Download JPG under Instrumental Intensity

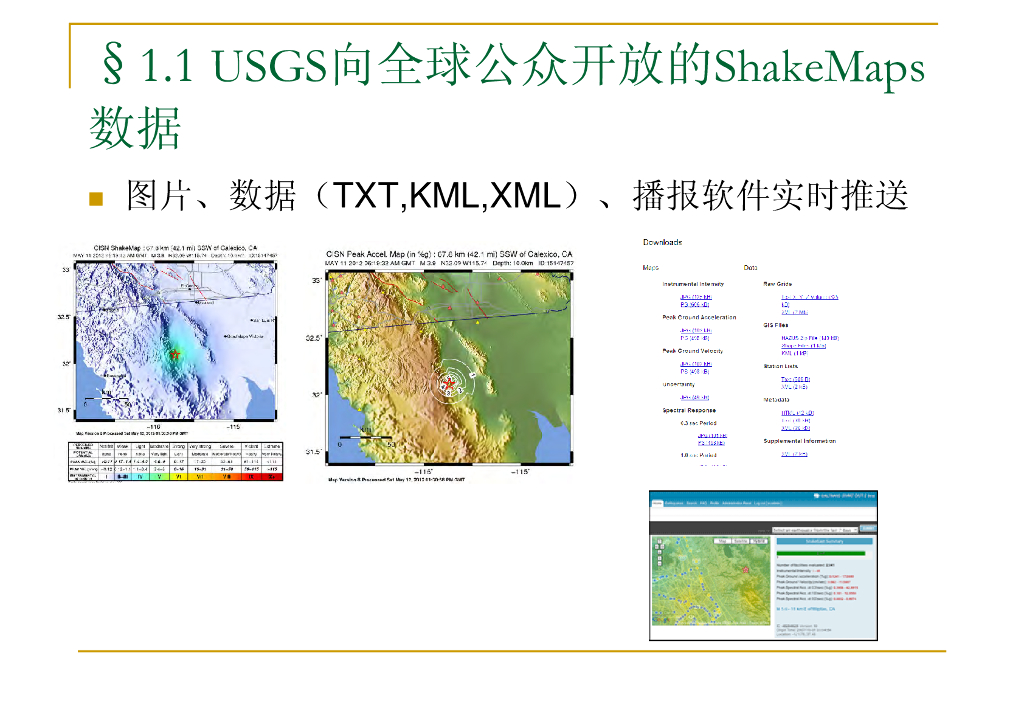(696, 297)
